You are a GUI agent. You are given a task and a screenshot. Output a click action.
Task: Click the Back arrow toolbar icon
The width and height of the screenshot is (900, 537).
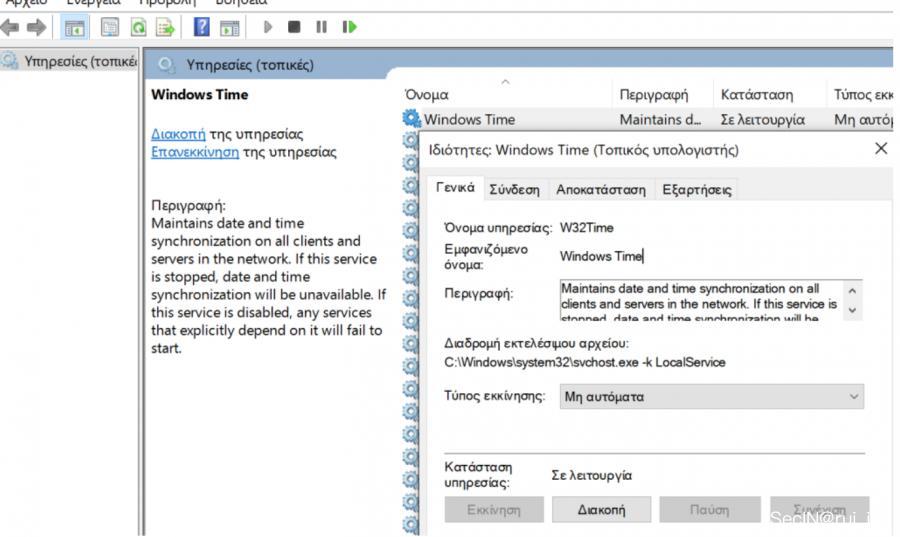coord(10,27)
